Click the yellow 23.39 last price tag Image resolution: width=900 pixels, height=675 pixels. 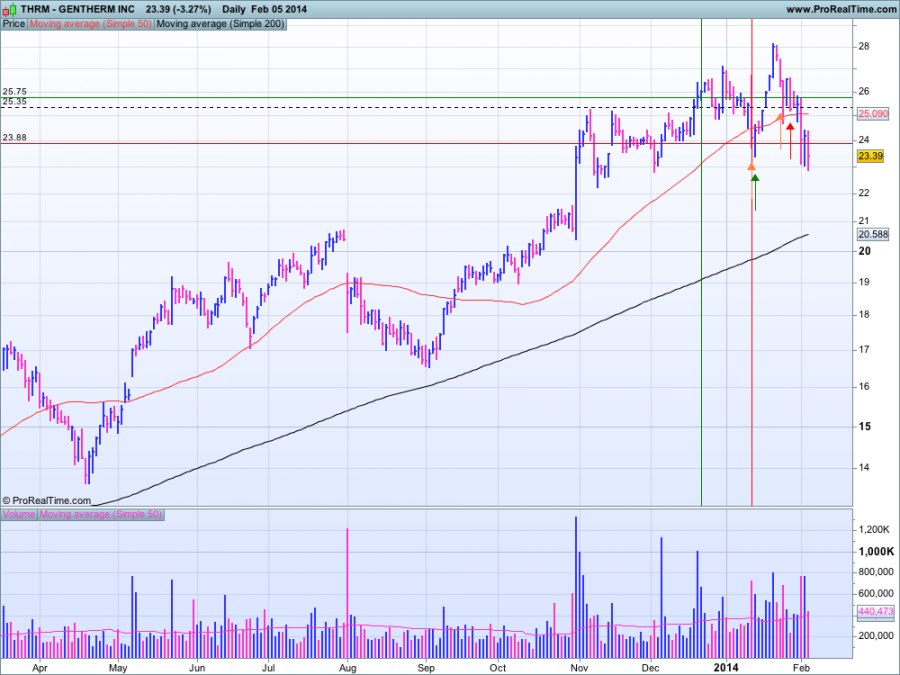tap(870, 156)
